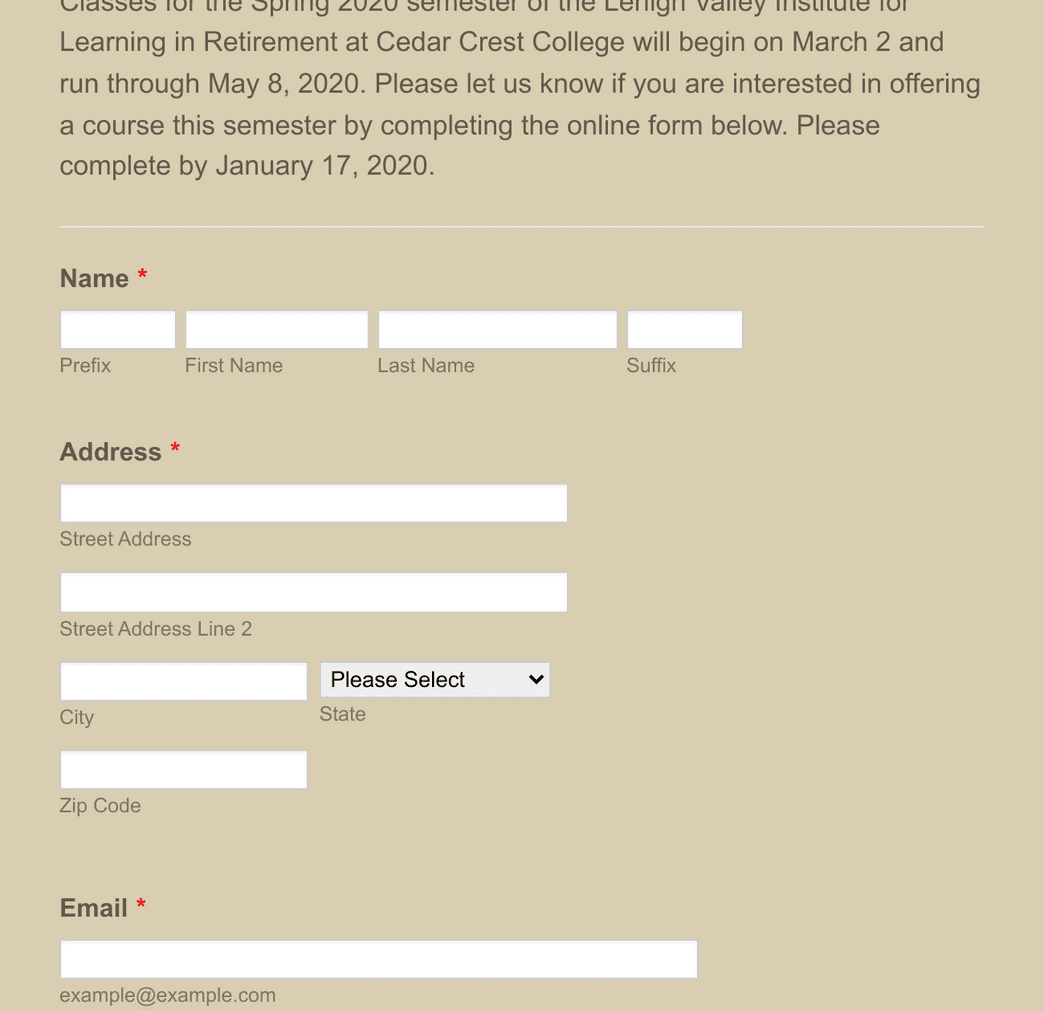
Task: Activate the Last Name entry box
Action: tap(497, 329)
